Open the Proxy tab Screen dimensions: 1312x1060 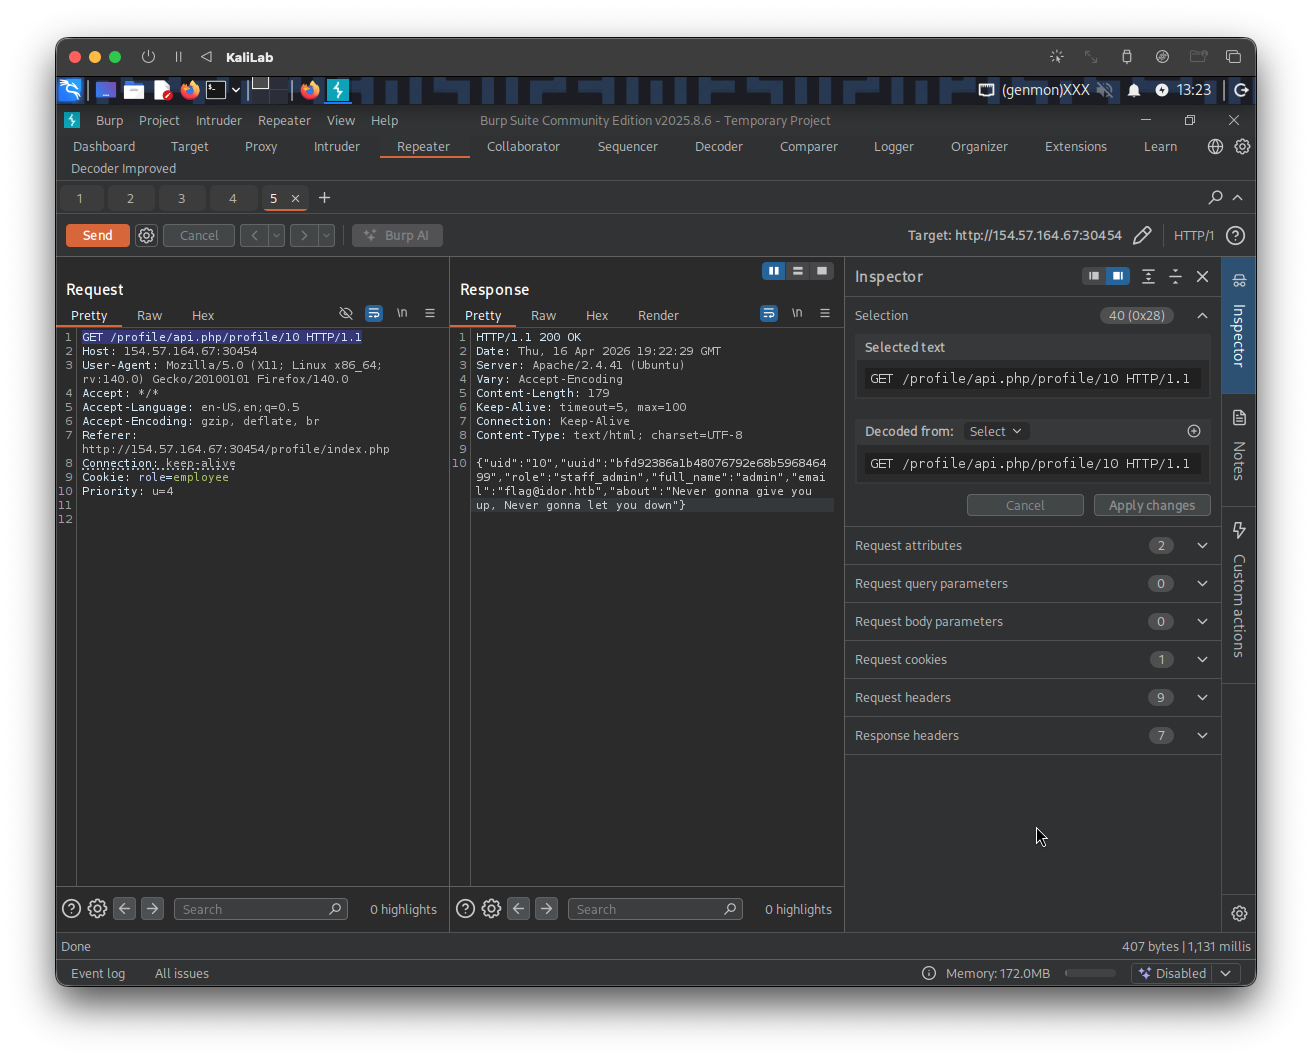coord(261,146)
